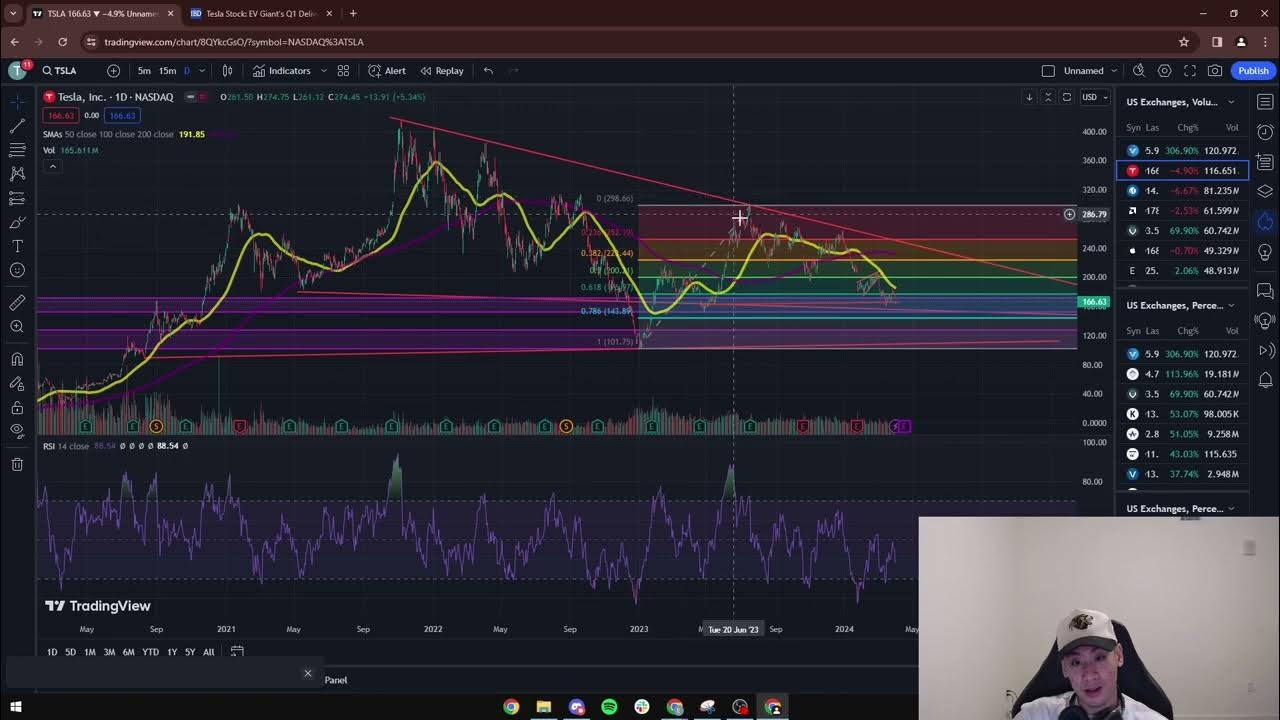Select the 1D date range
This screenshot has height=720, width=1280.
(x=52, y=652)
